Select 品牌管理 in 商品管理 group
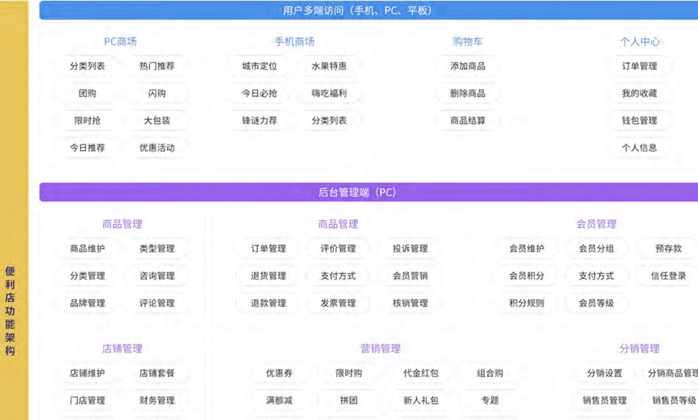The width and height of the screenshot is (698, 420). coord(87,303)
